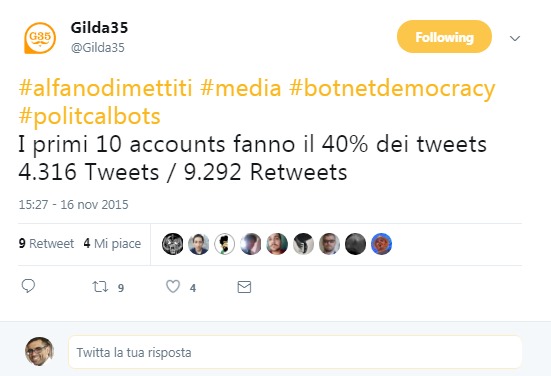Open the #media hashtag link

coord(241,88)
